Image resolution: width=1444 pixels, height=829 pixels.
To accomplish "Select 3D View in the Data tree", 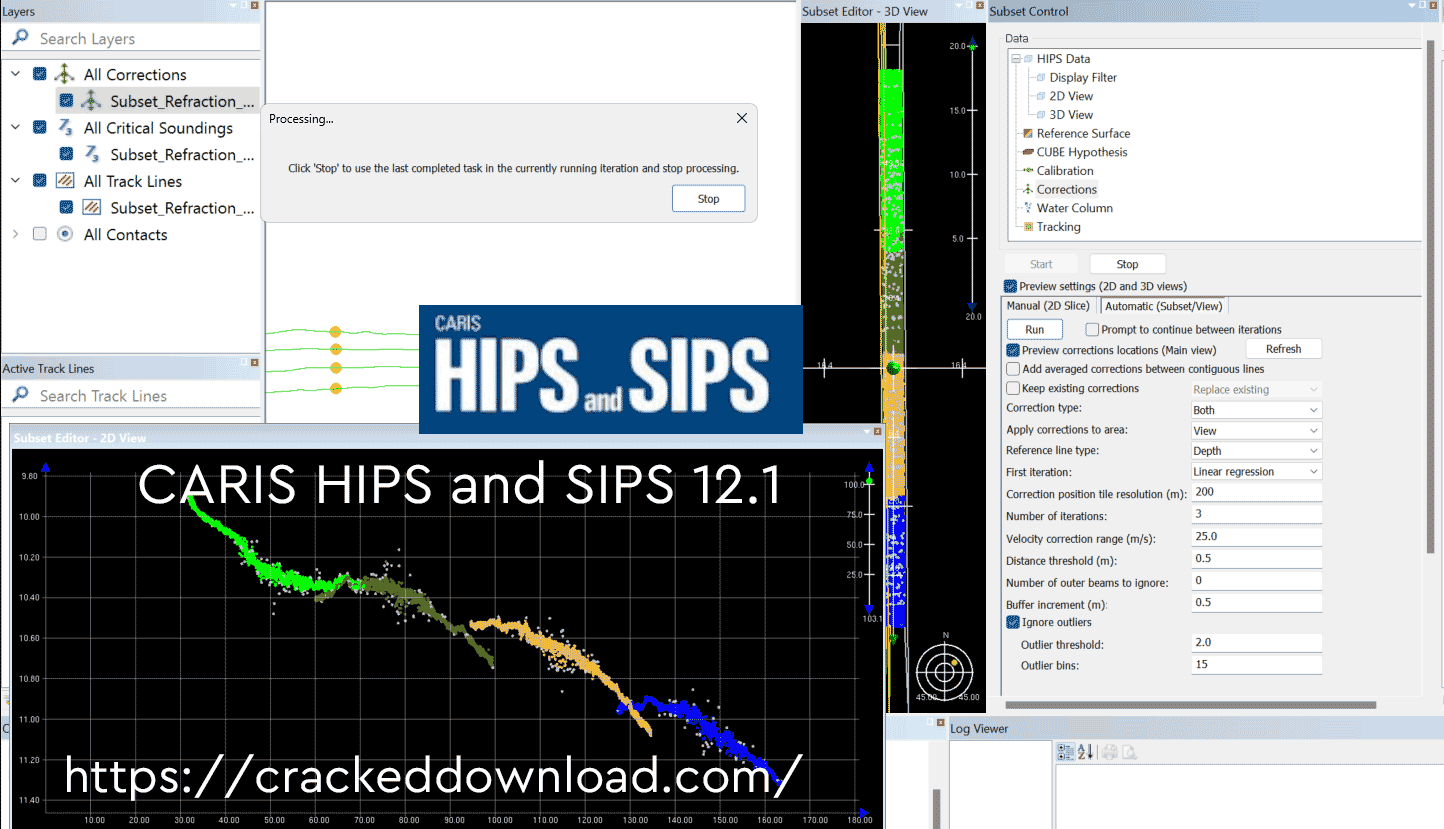I will click(x=1071, y=115).
